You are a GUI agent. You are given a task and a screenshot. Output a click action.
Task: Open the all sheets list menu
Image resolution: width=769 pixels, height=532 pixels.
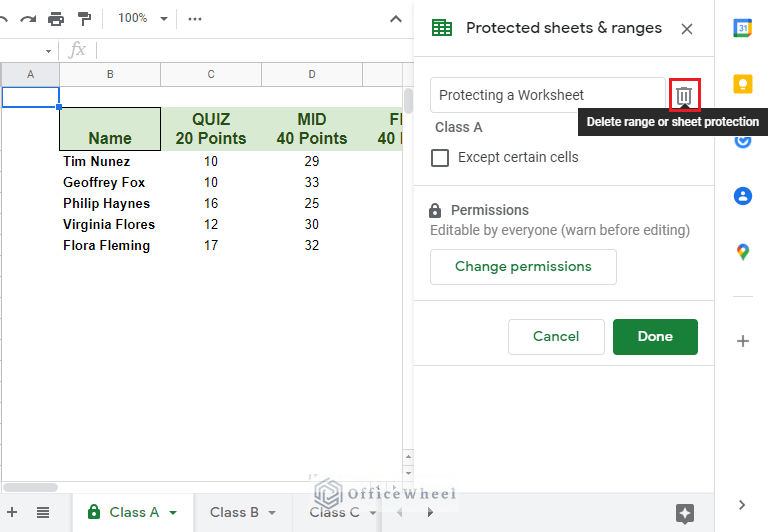click(x=43, y=512)
